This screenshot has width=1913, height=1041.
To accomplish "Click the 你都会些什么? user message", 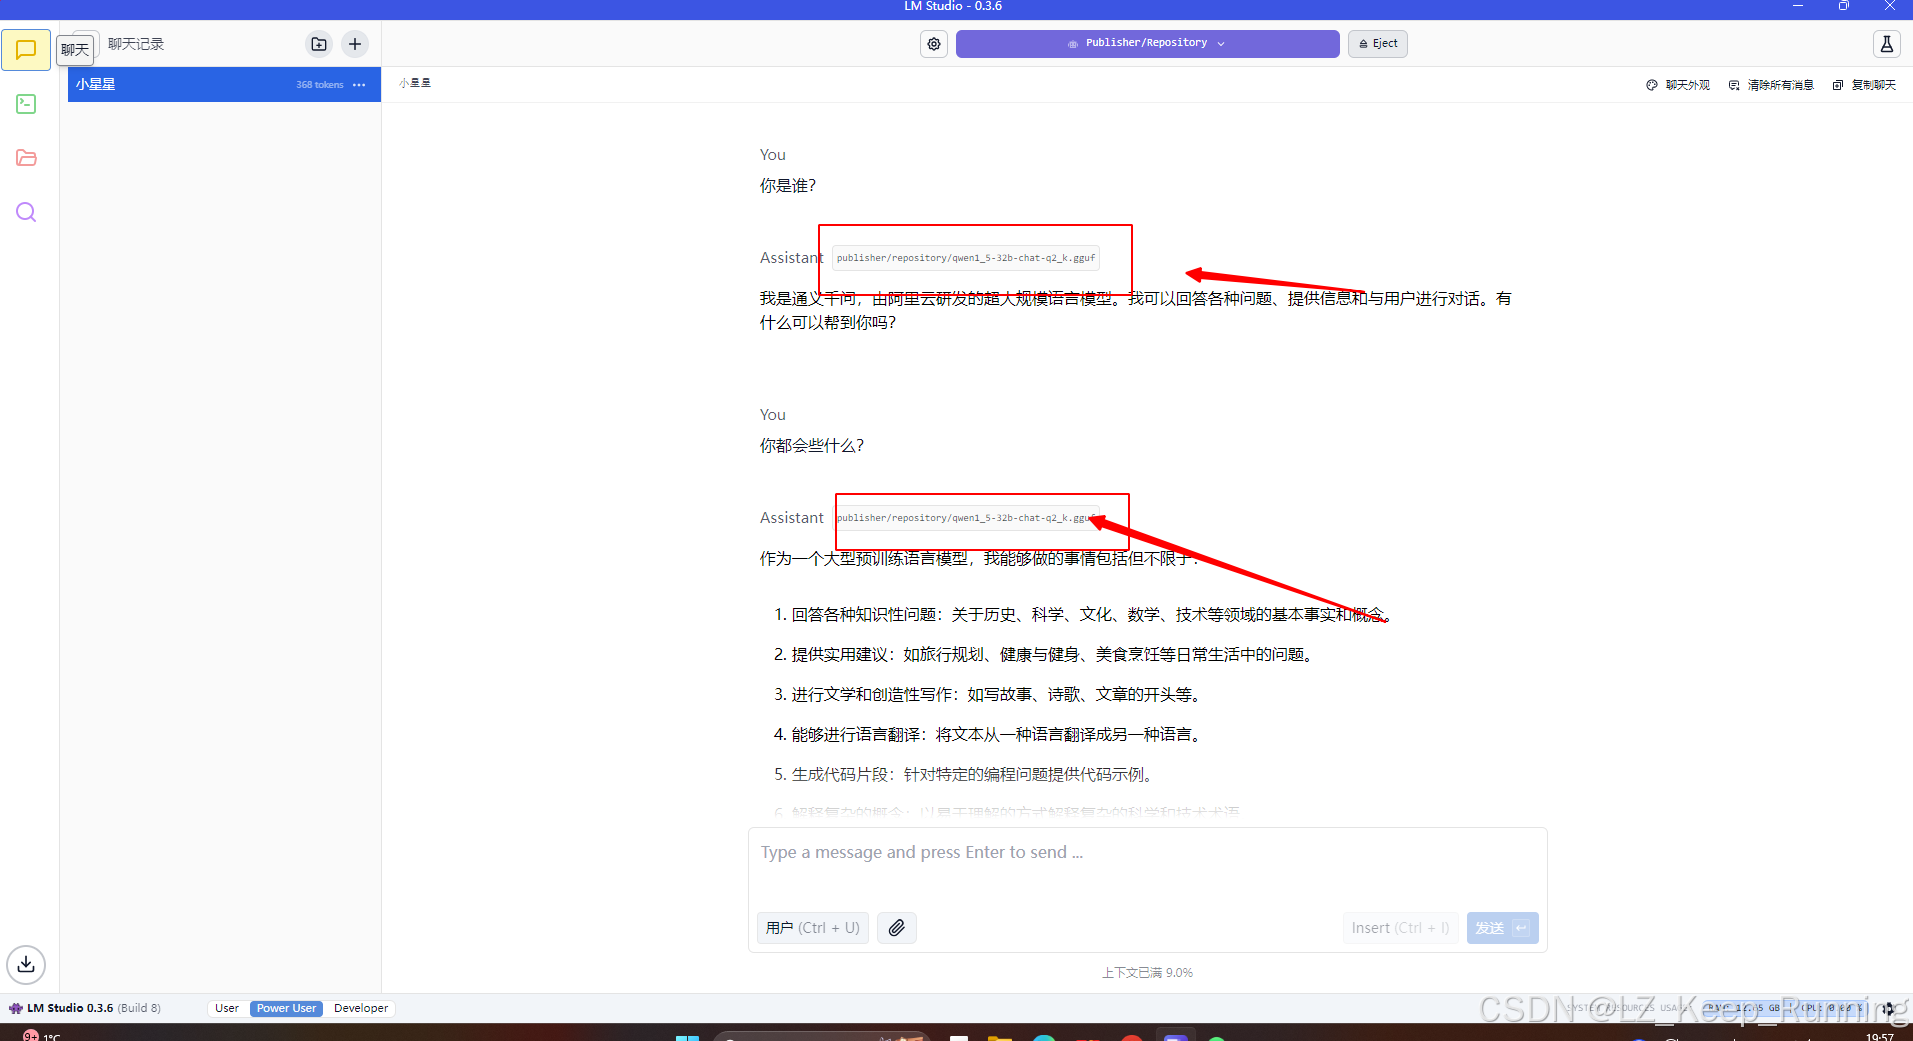I will (x=812, y=446).
